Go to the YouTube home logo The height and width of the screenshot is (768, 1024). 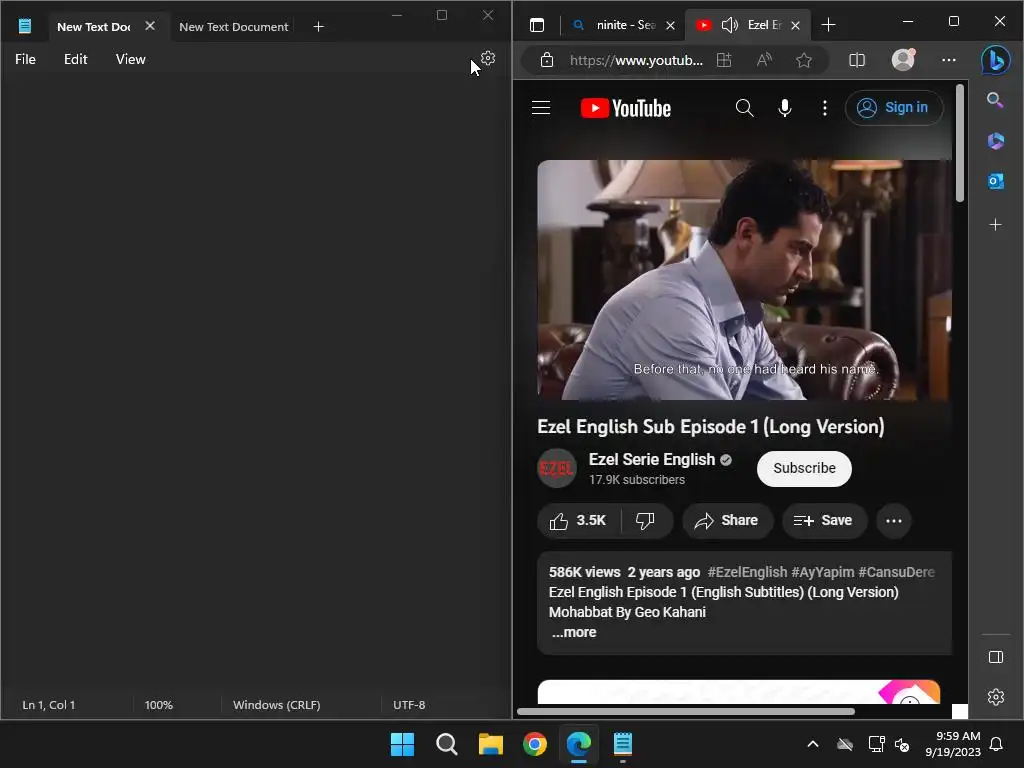tap(626, 108)
